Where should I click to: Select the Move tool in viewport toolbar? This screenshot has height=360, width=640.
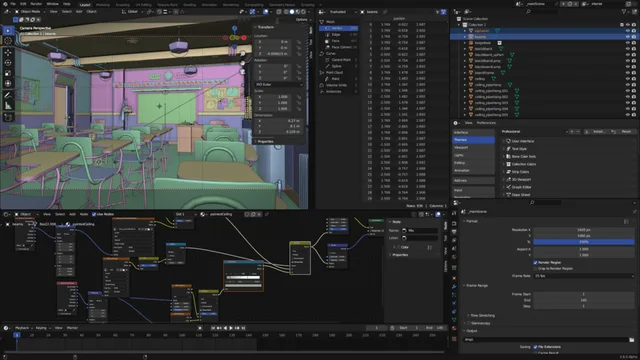click(8, 53)
